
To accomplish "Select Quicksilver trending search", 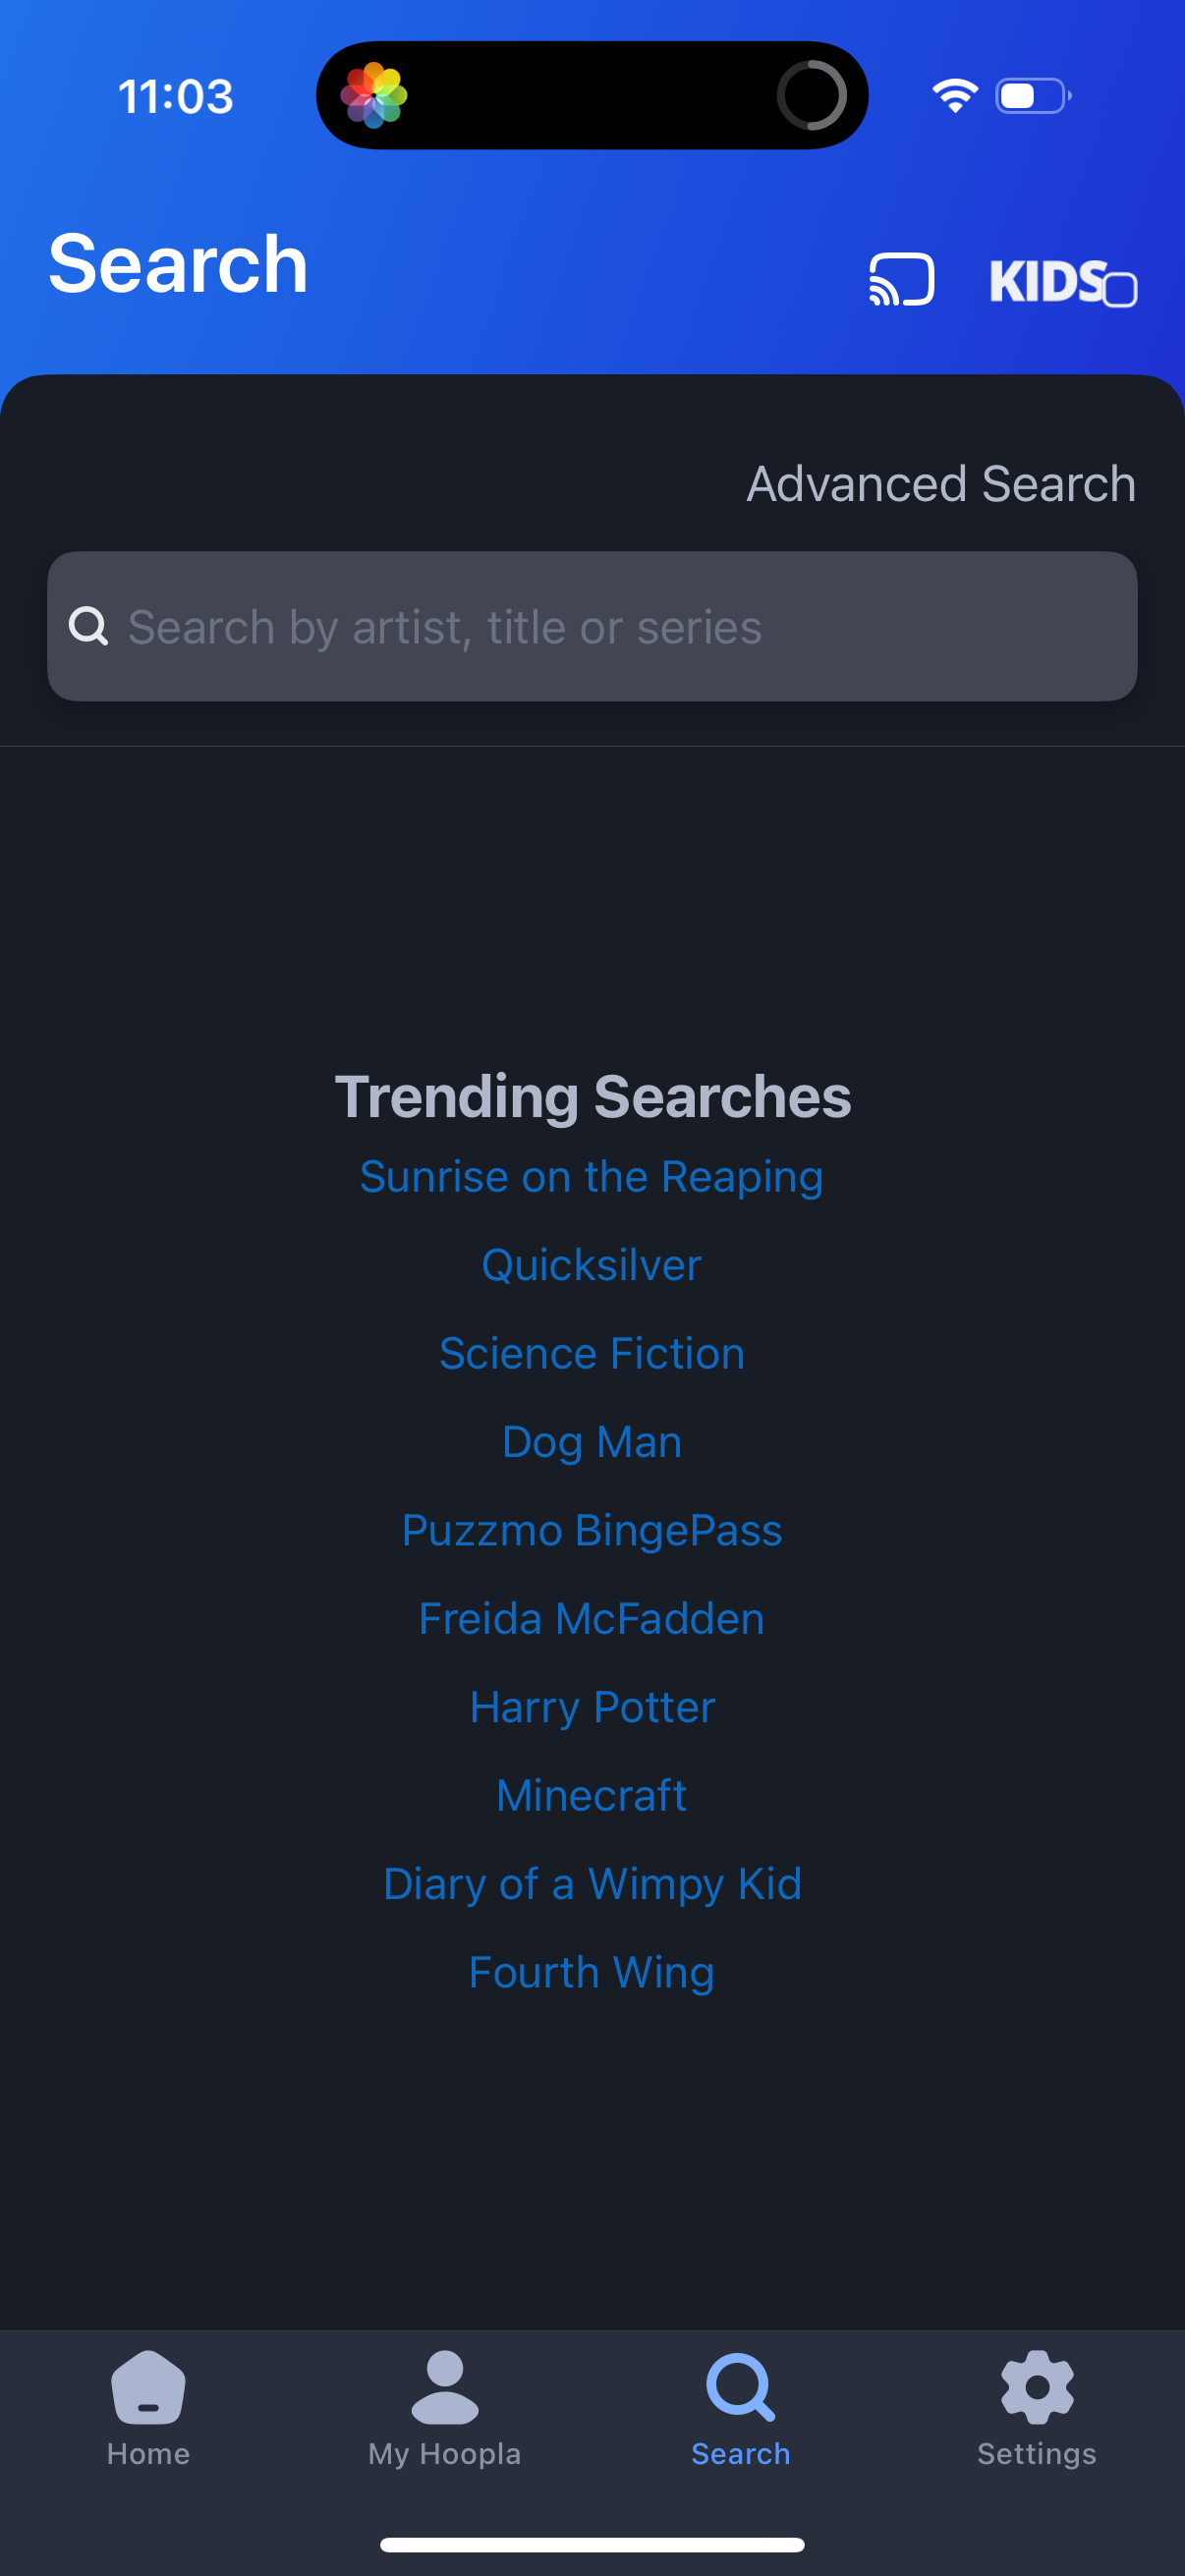I will point(592,1265).
